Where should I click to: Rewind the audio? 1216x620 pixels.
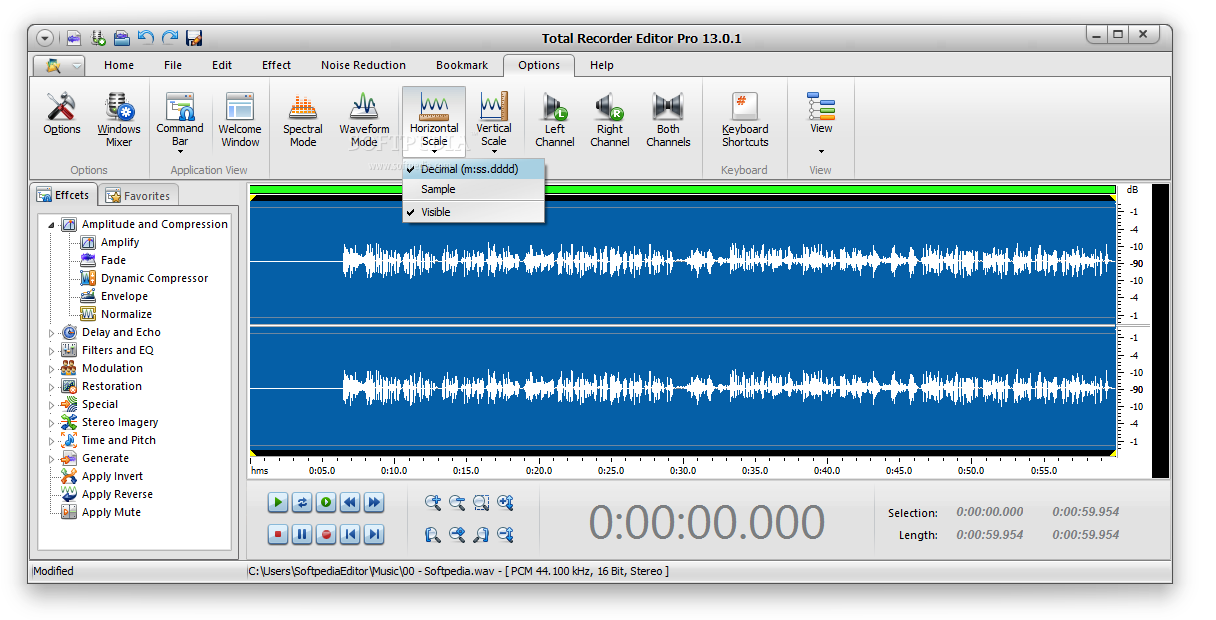tap(350, 503)
